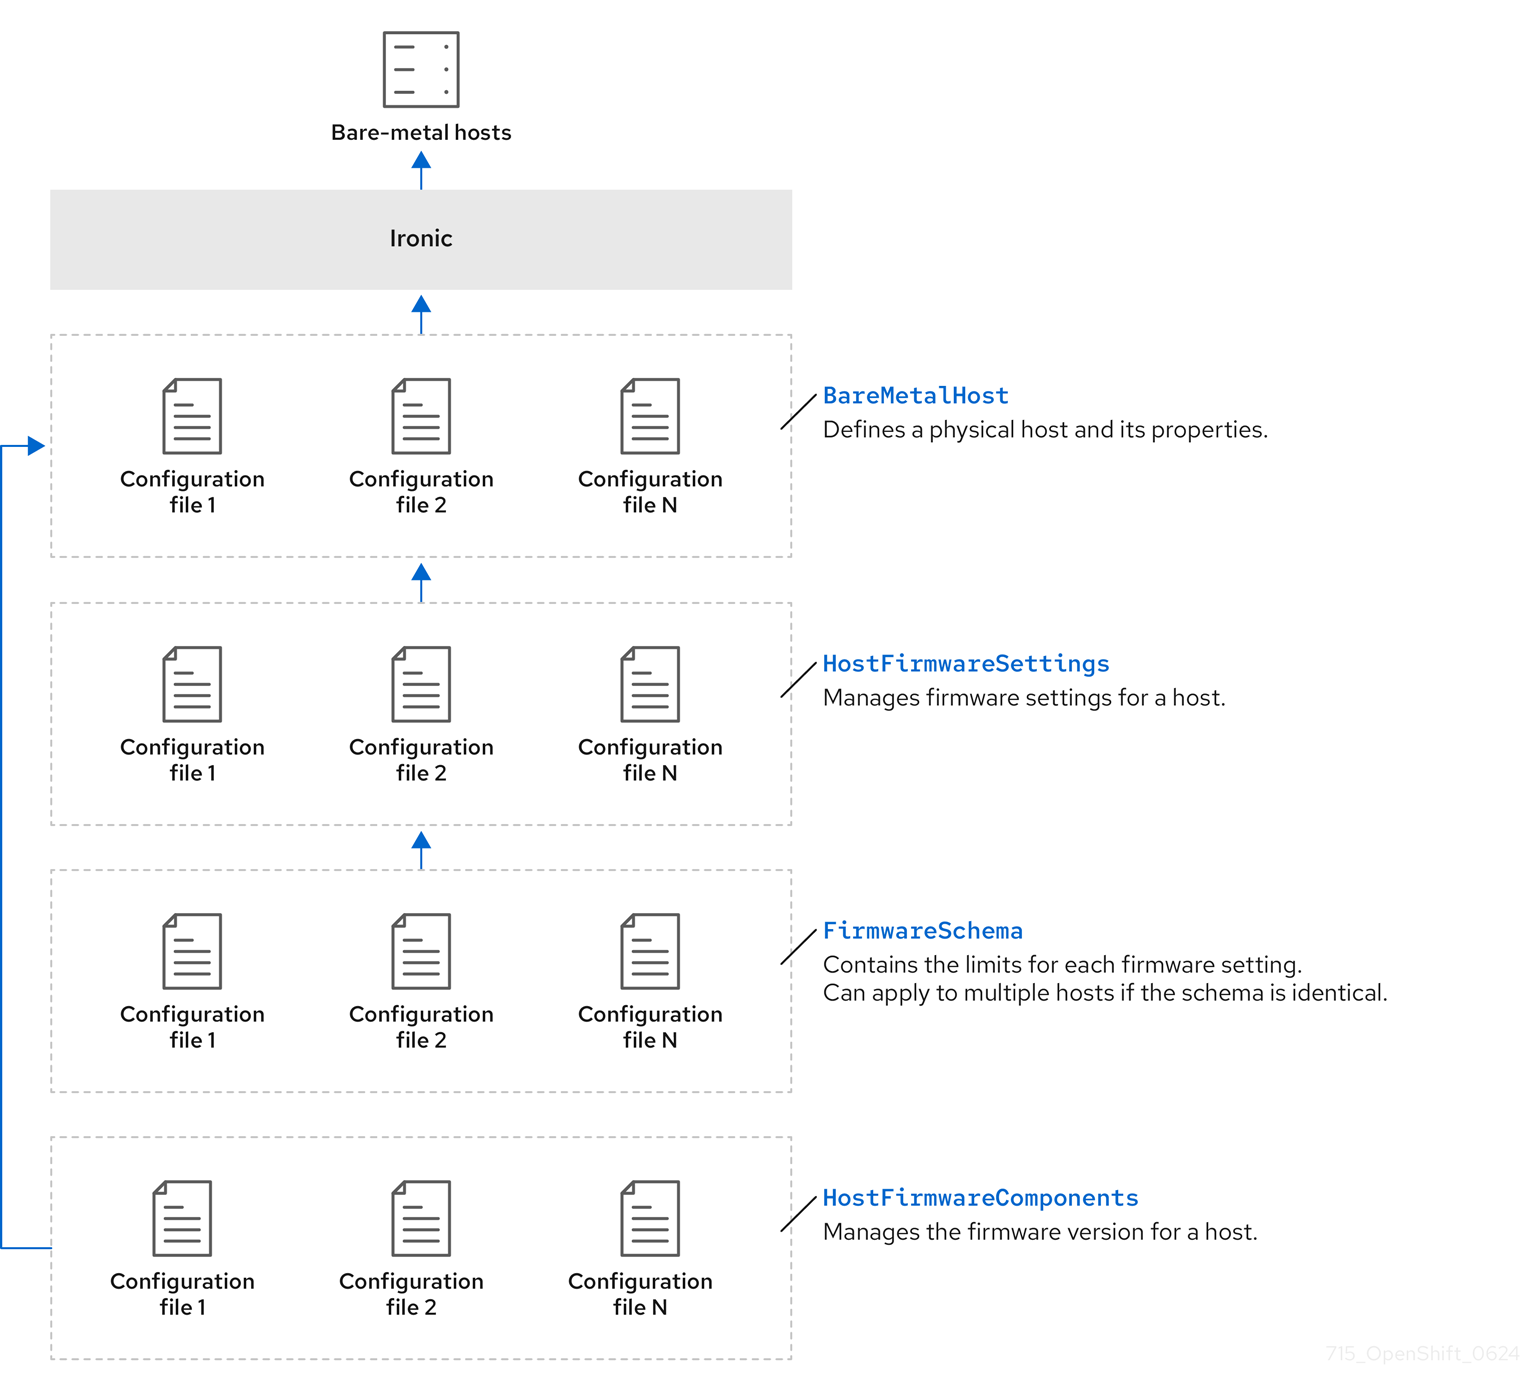Select Configuration file 2 icon in BareMetalHost row

(x=421, y=416)
